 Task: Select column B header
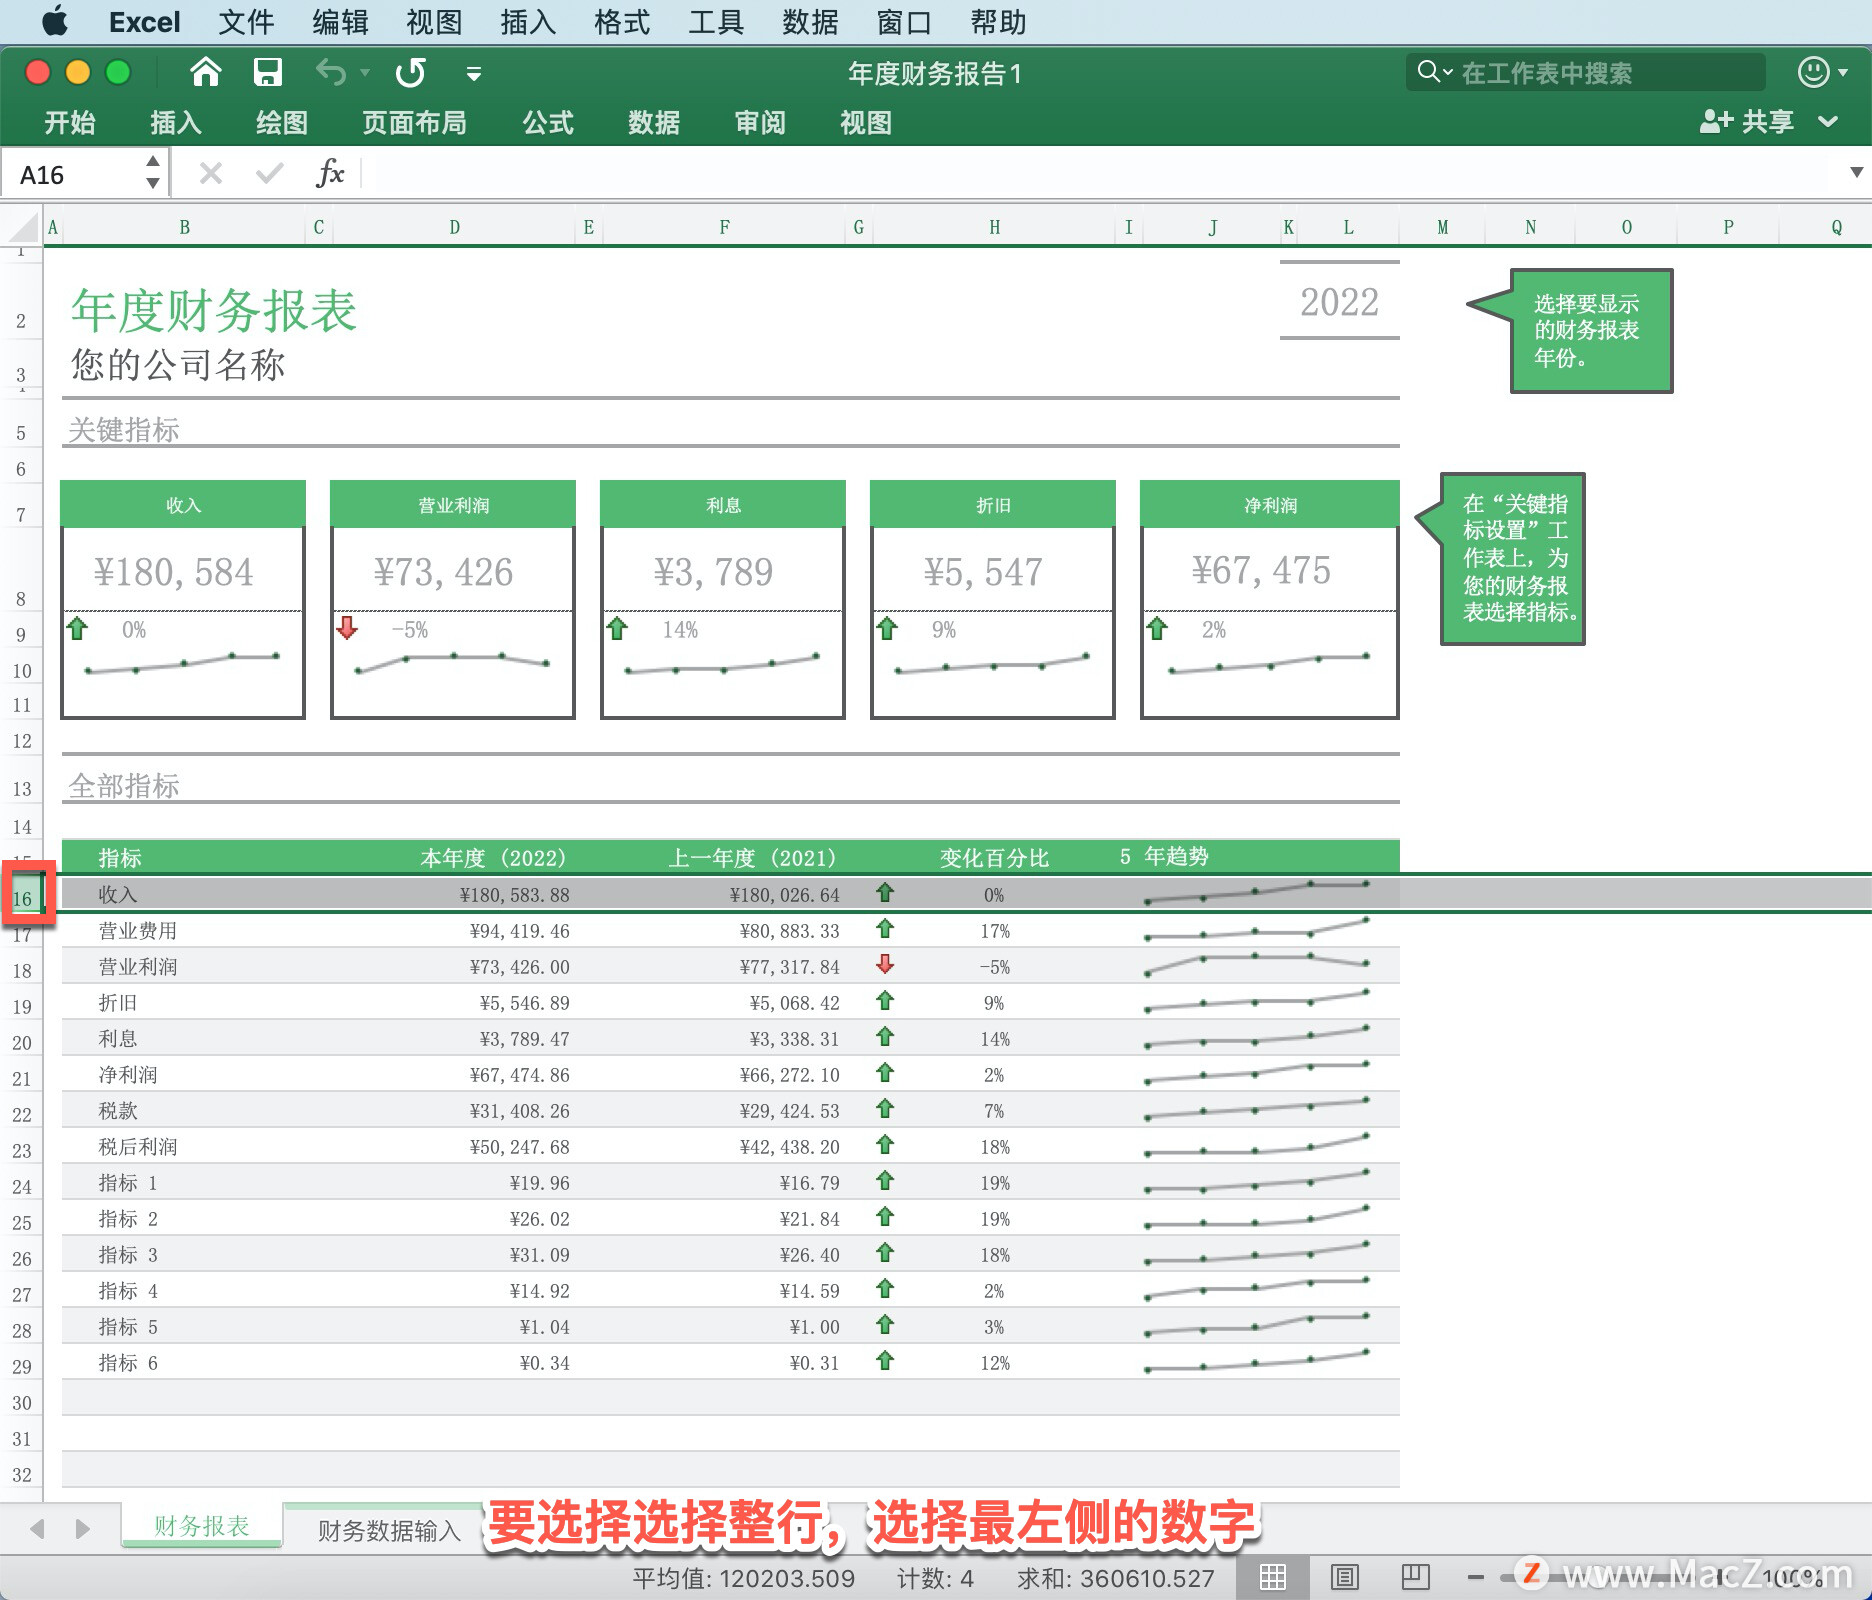click(x=185, y=227)
